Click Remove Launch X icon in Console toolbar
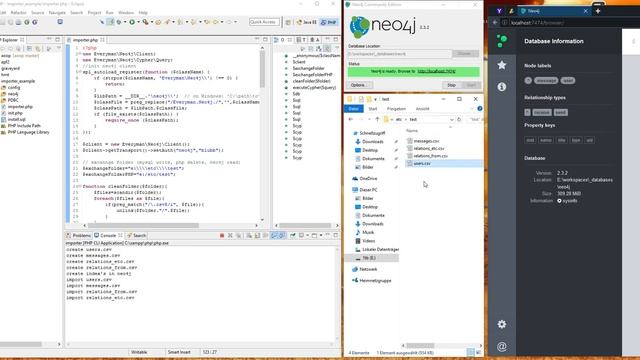This screenshot has height=360, width=640. tap(230, 236)
